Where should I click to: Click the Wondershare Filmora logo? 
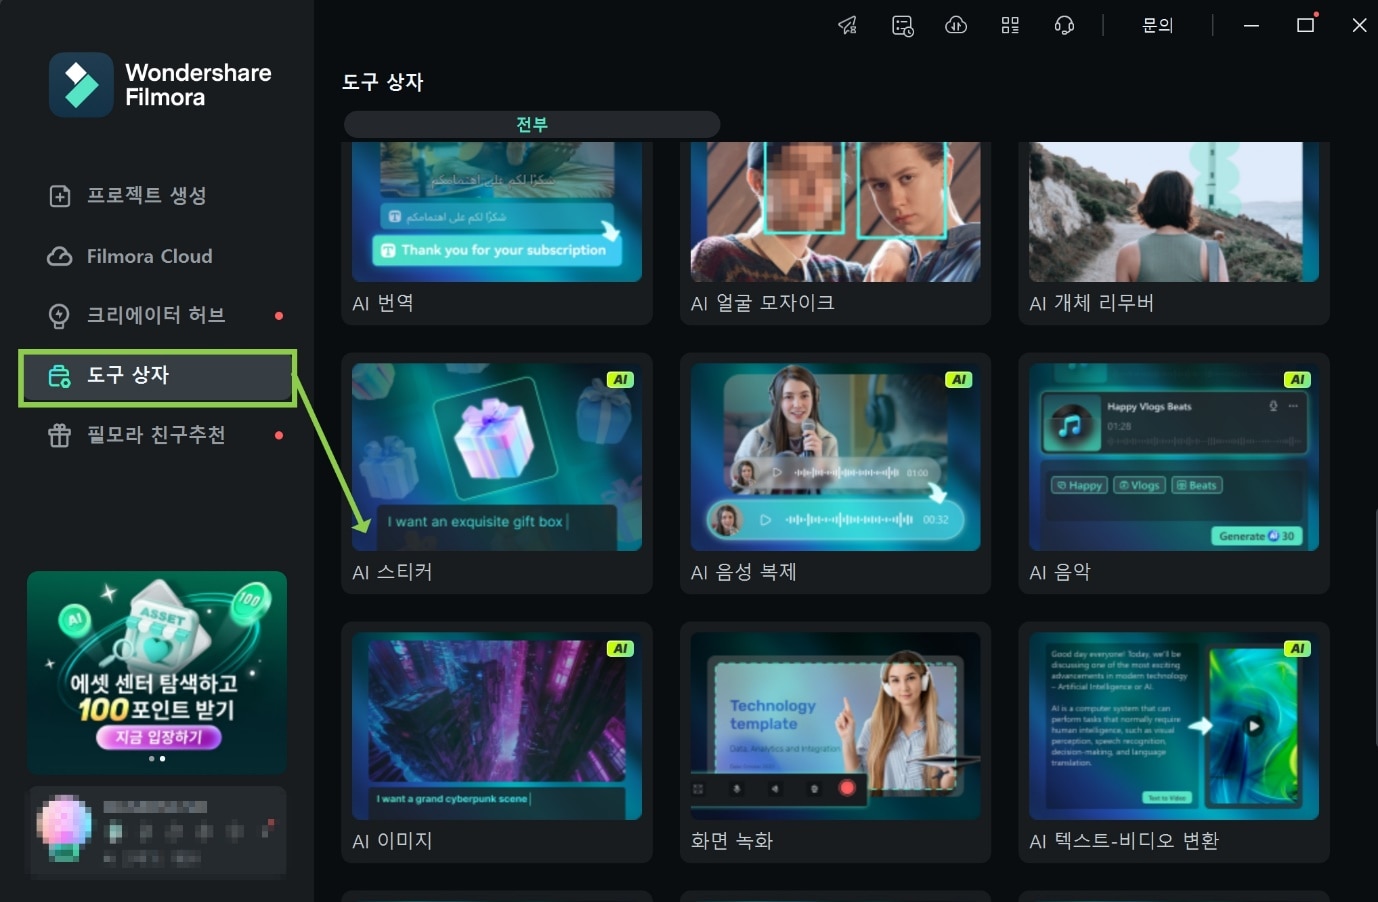pyautogui.click(x=161, y=85)
